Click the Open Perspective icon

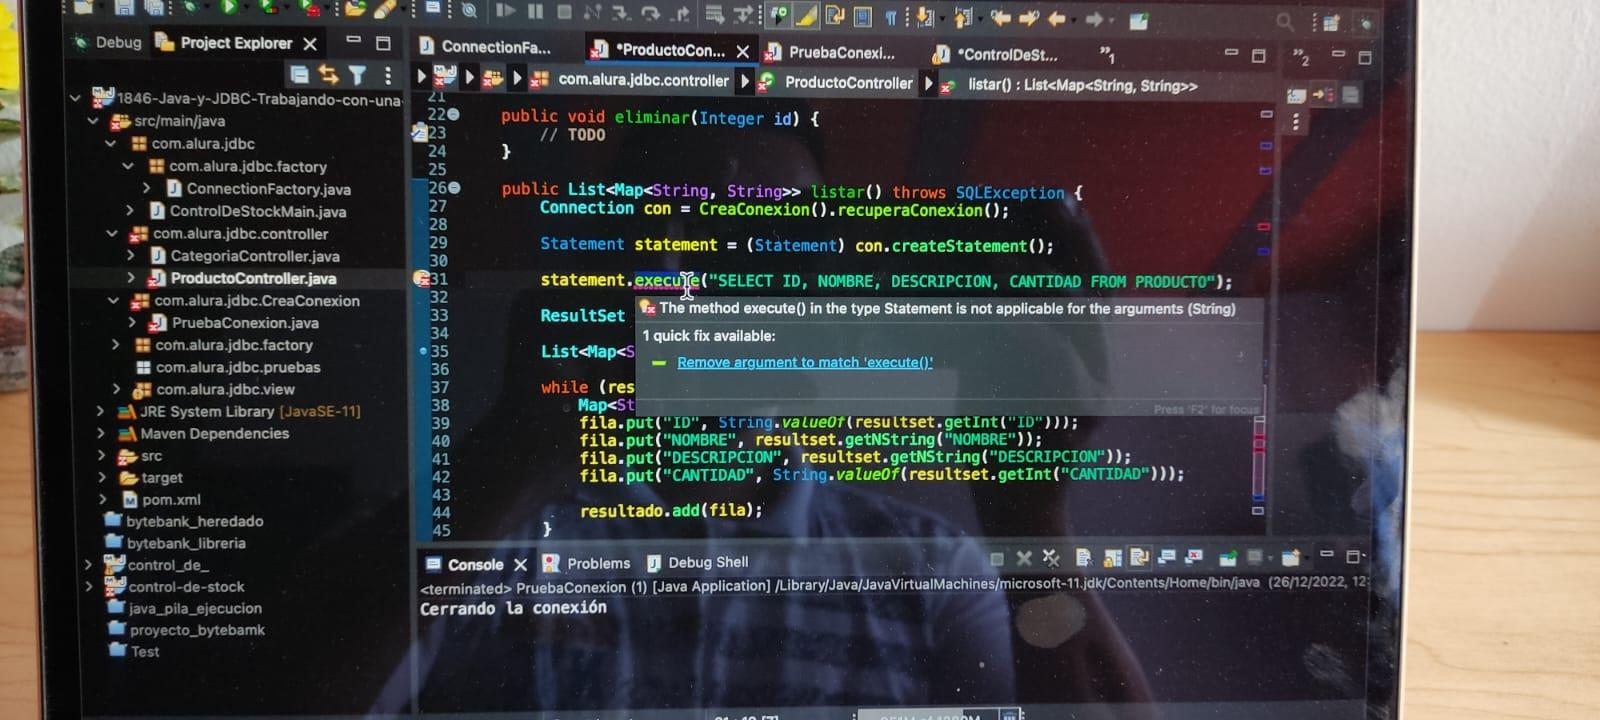click(x=1331, y=22)
